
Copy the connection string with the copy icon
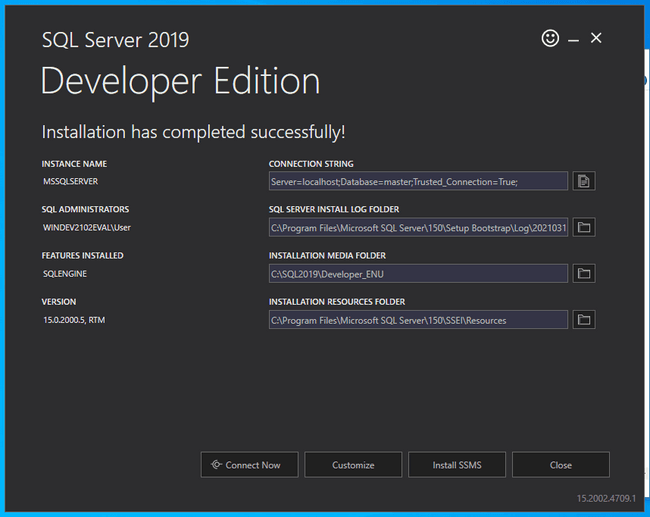click(585, 181)
